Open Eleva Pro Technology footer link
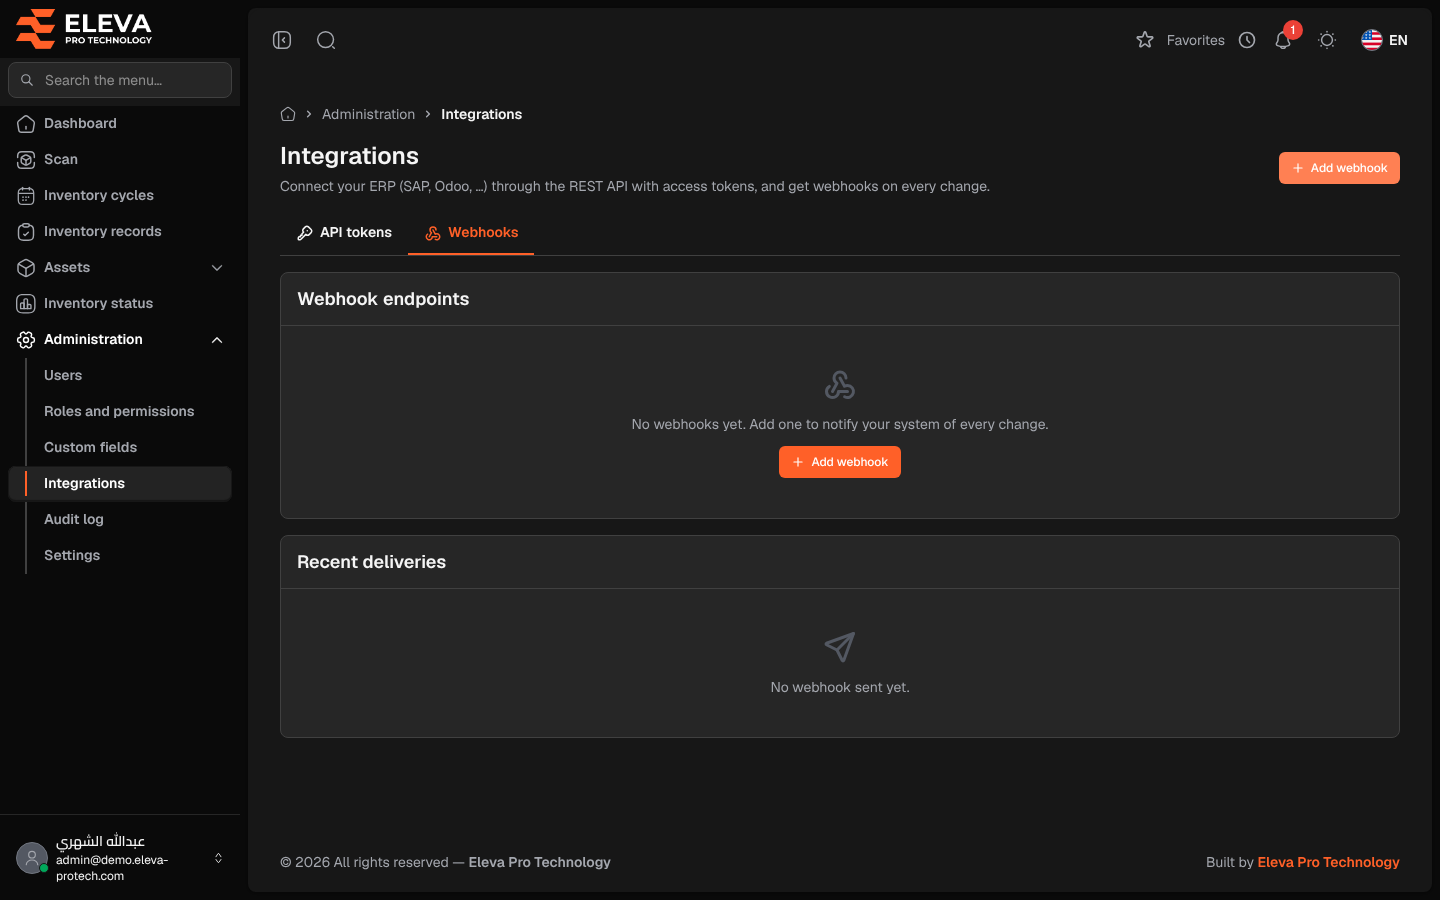Image resolution: width=1440 pixels, height=900 pixels. click(x=1328, y=862)
